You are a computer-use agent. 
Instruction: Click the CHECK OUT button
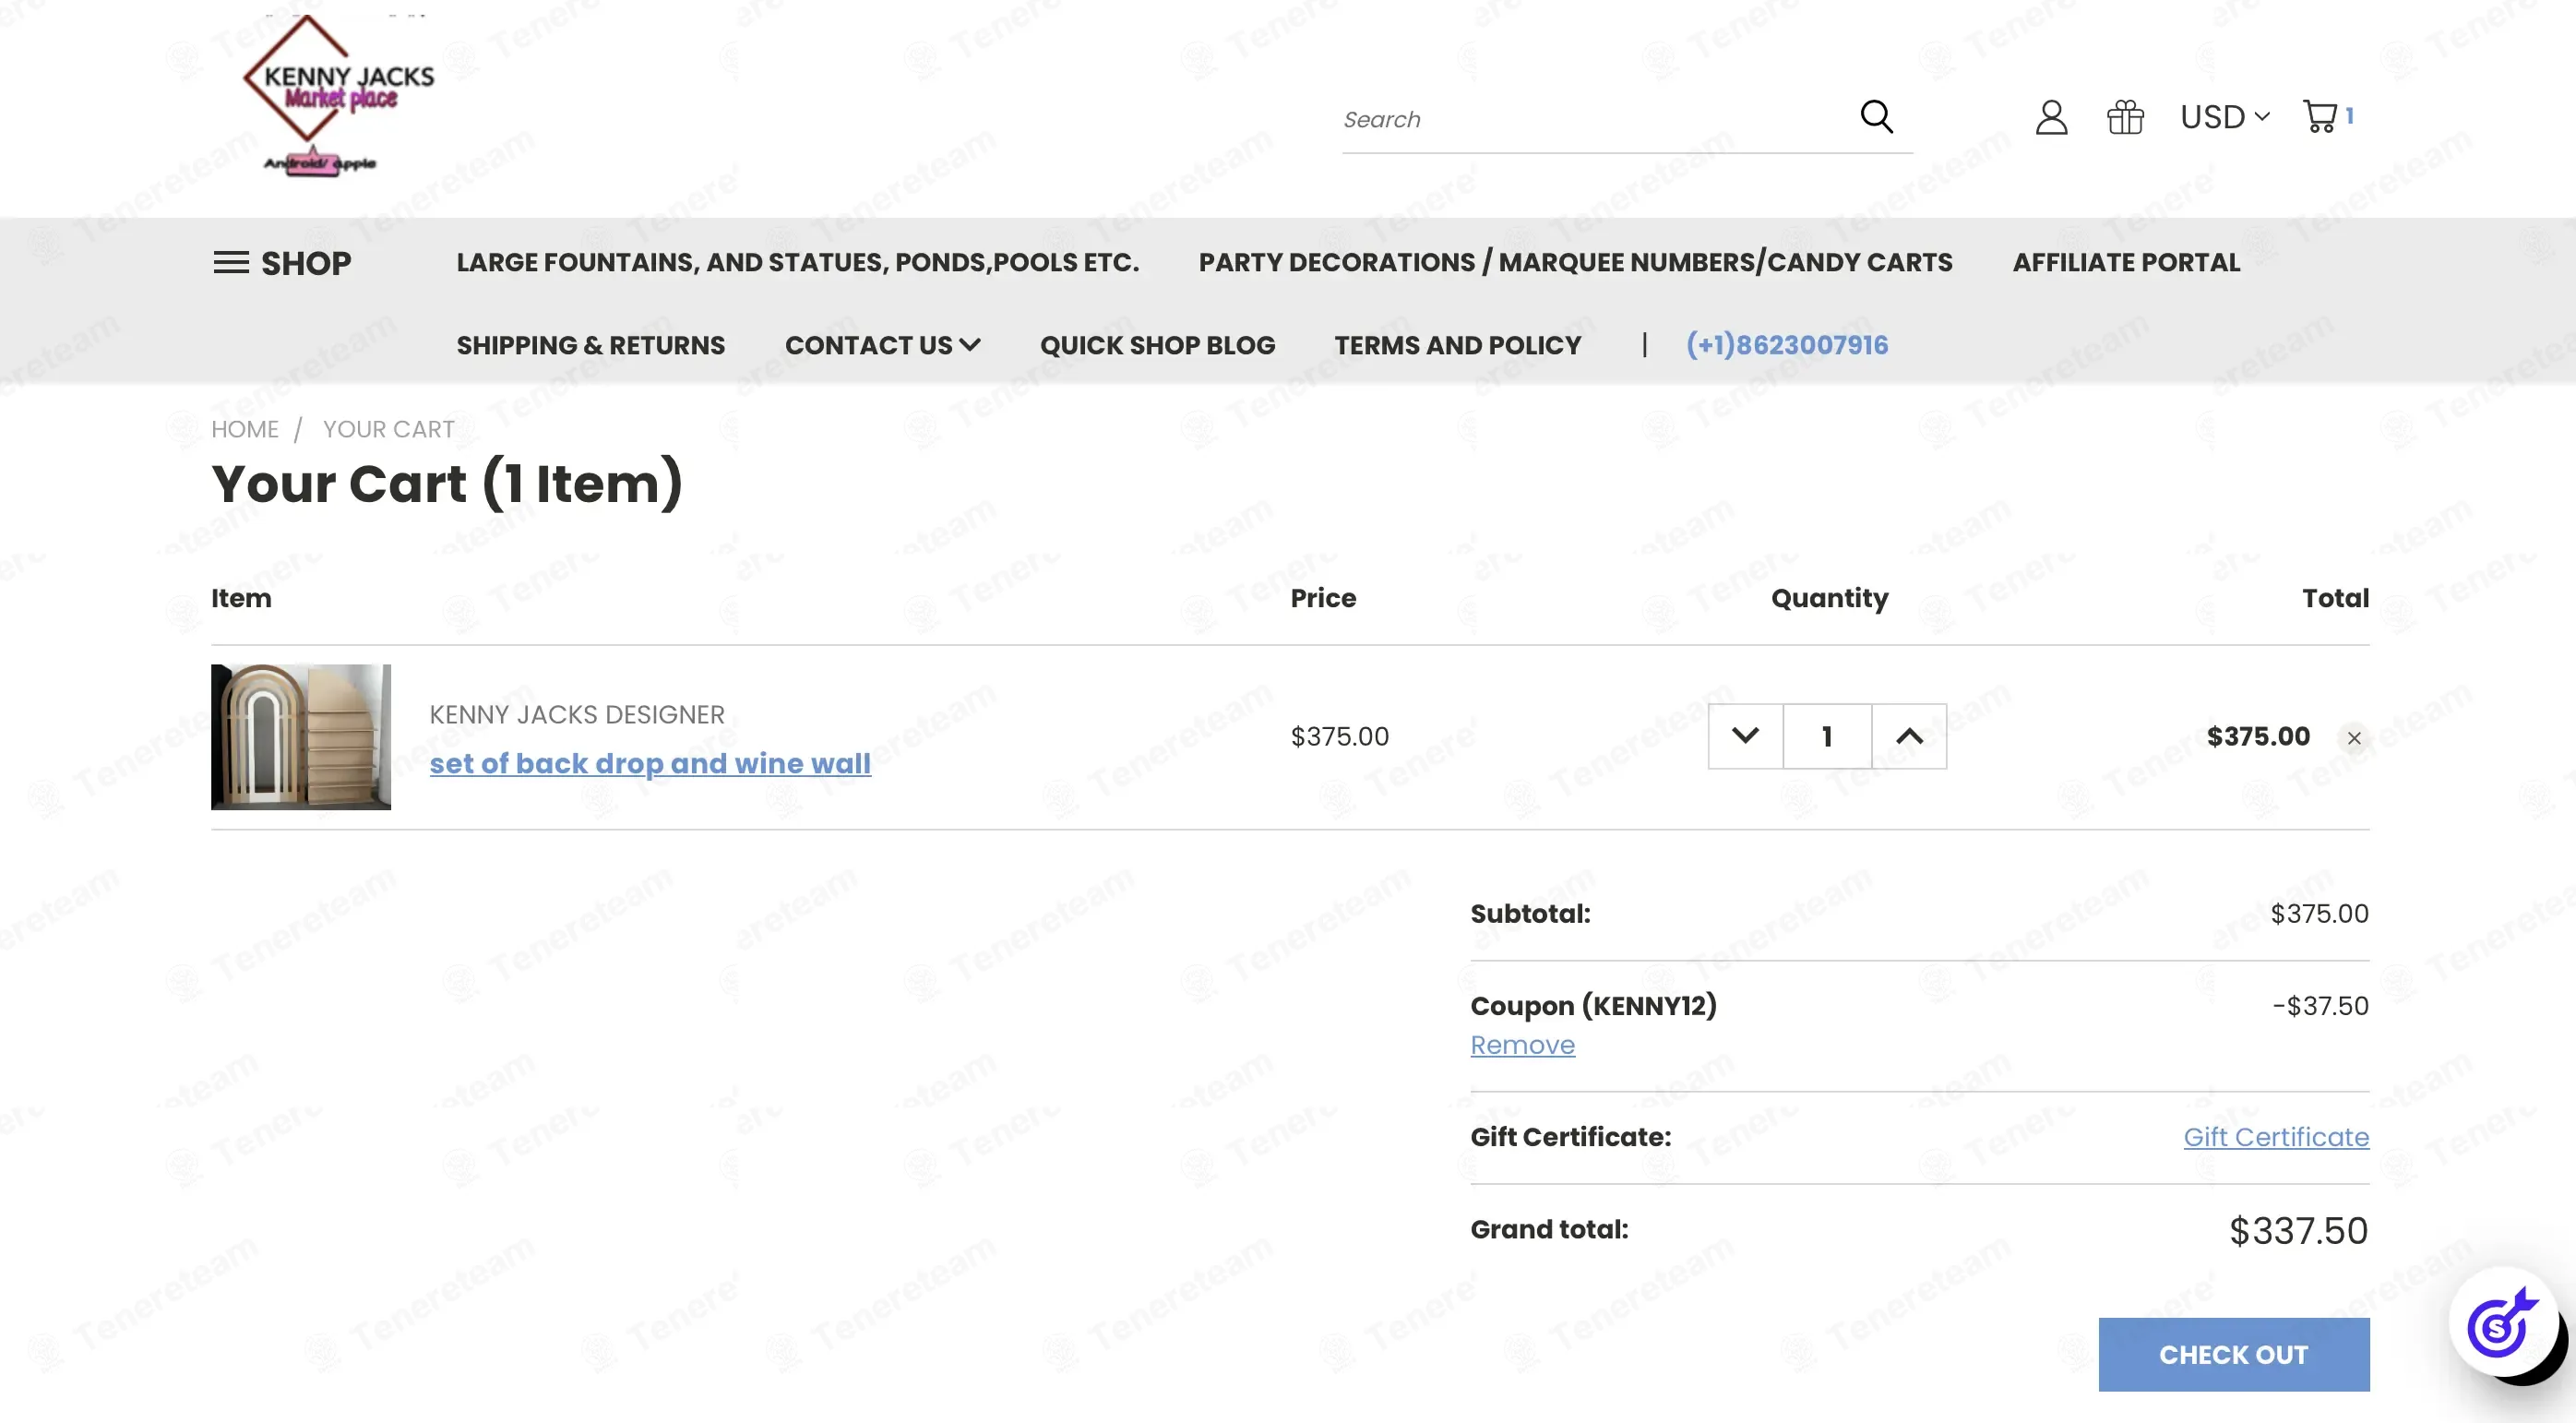tap(2233, 1354)
